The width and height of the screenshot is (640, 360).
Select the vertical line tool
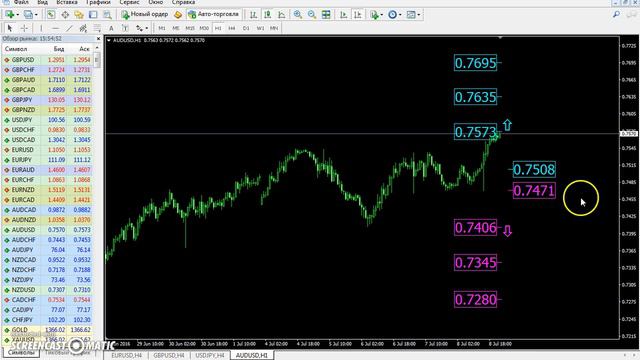41,28
